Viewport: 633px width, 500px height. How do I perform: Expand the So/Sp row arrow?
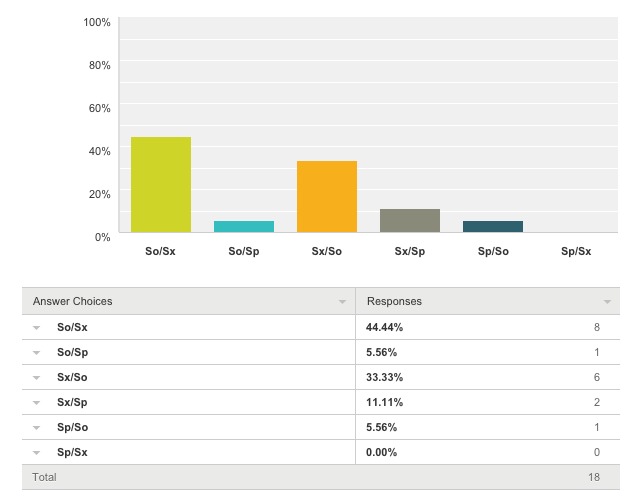pyautogui.click(x=37, y=353)
